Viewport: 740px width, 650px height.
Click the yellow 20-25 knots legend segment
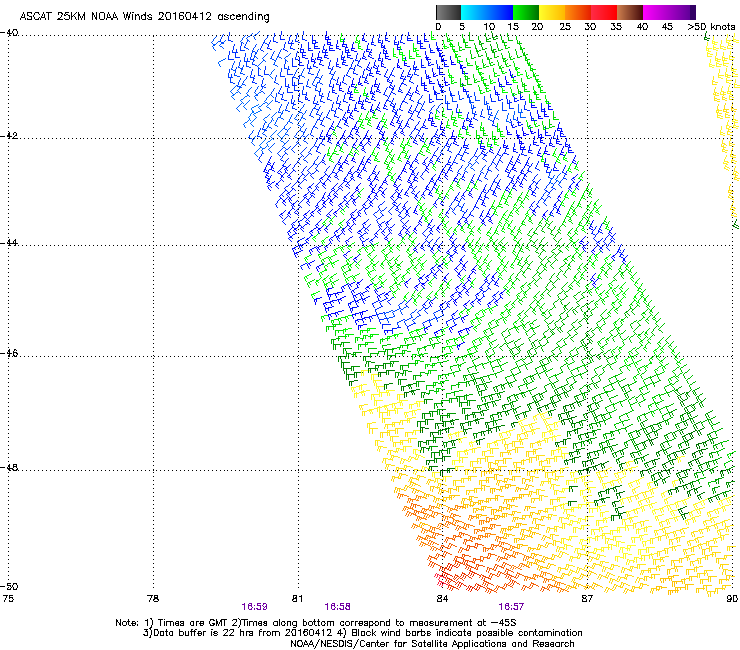pyautogui.click(x=552, y=12)
